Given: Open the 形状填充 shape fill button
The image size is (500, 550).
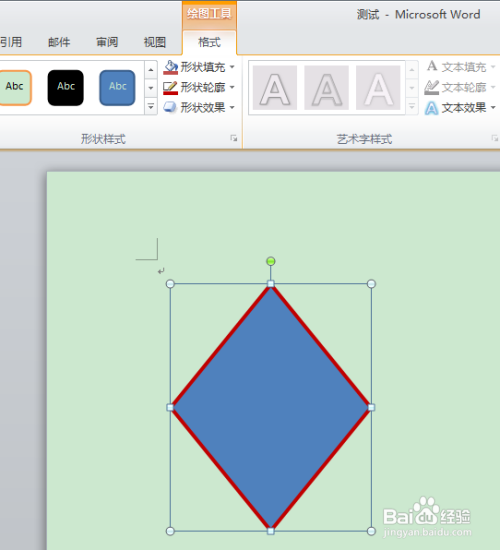Looking at the screenshot, I should point(194,67).
